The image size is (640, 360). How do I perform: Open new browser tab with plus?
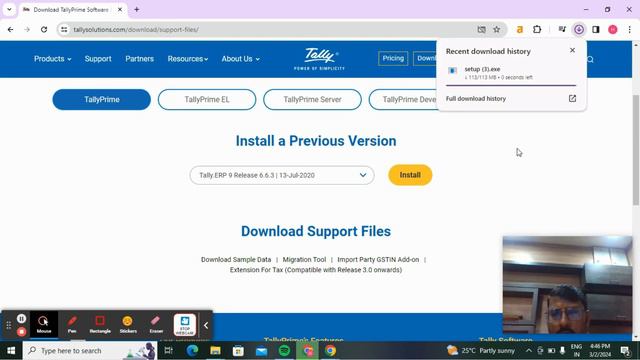point(137,9)
